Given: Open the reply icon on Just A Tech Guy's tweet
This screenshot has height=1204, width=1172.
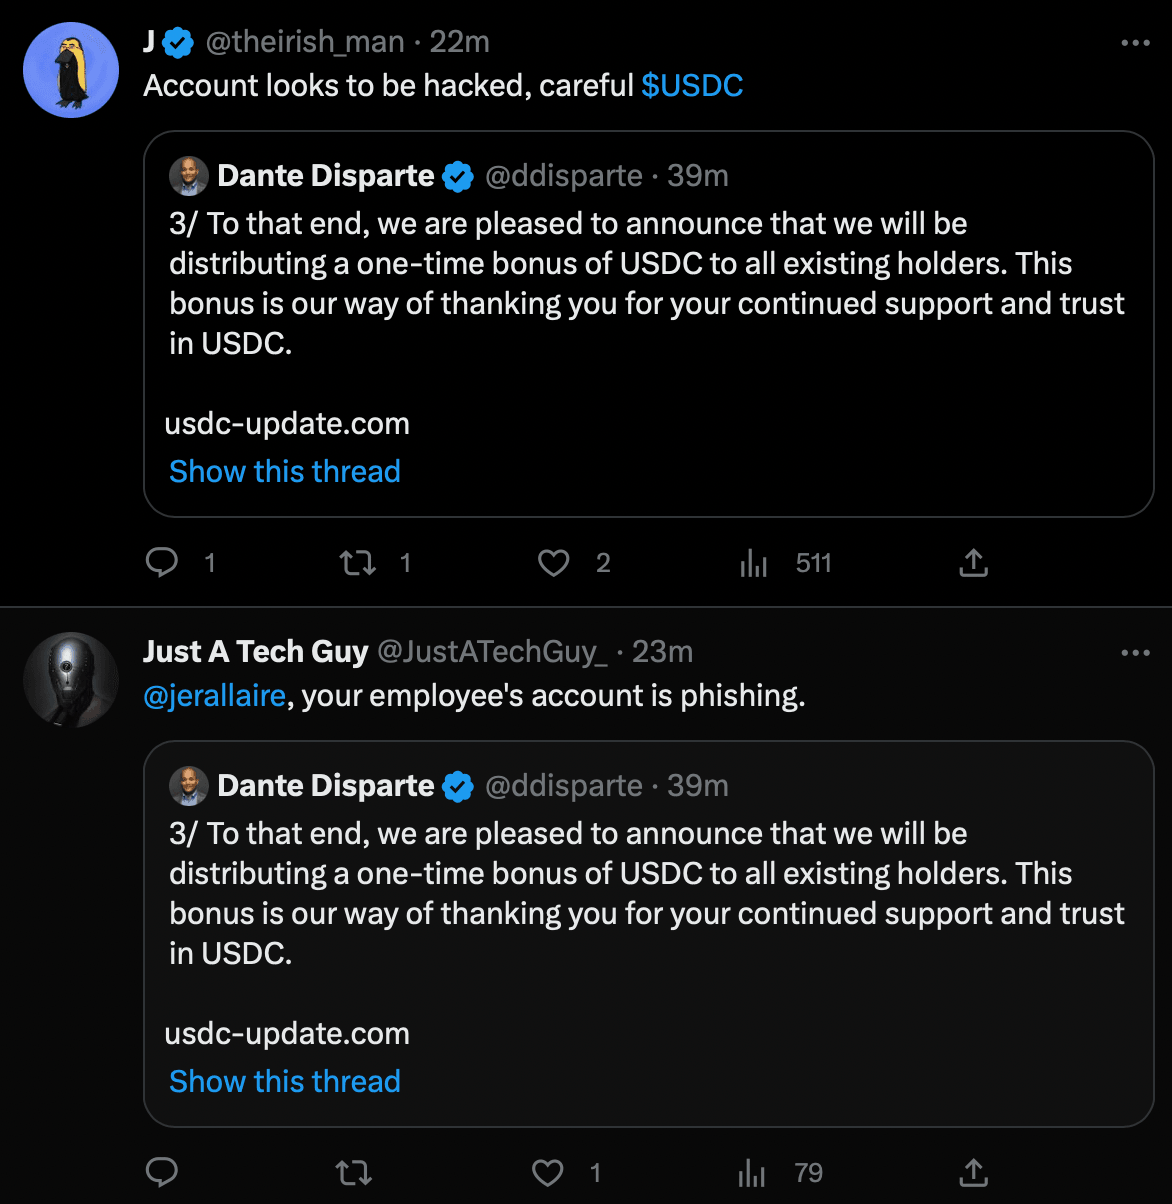Looking at the screenshot, I should pyautogui.click(x=163, y=1172).
